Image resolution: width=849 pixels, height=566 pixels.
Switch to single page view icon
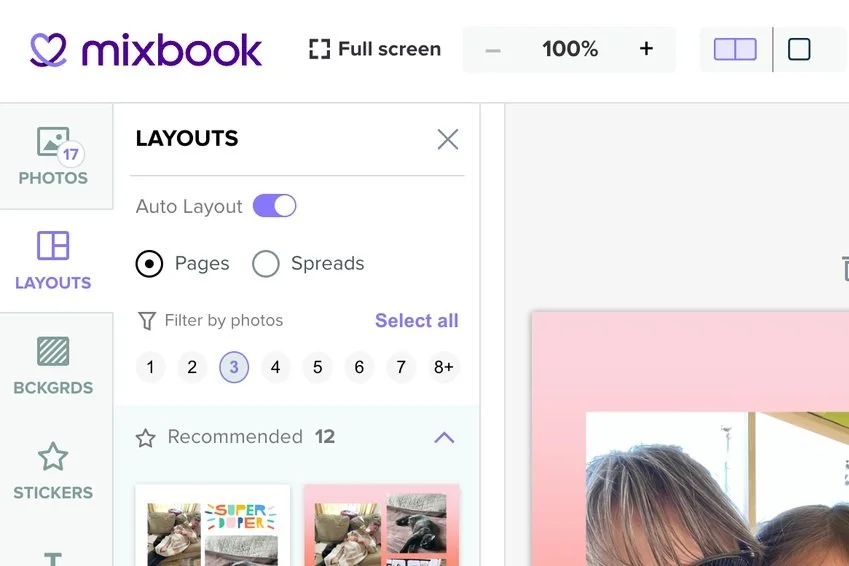point(799,49)
